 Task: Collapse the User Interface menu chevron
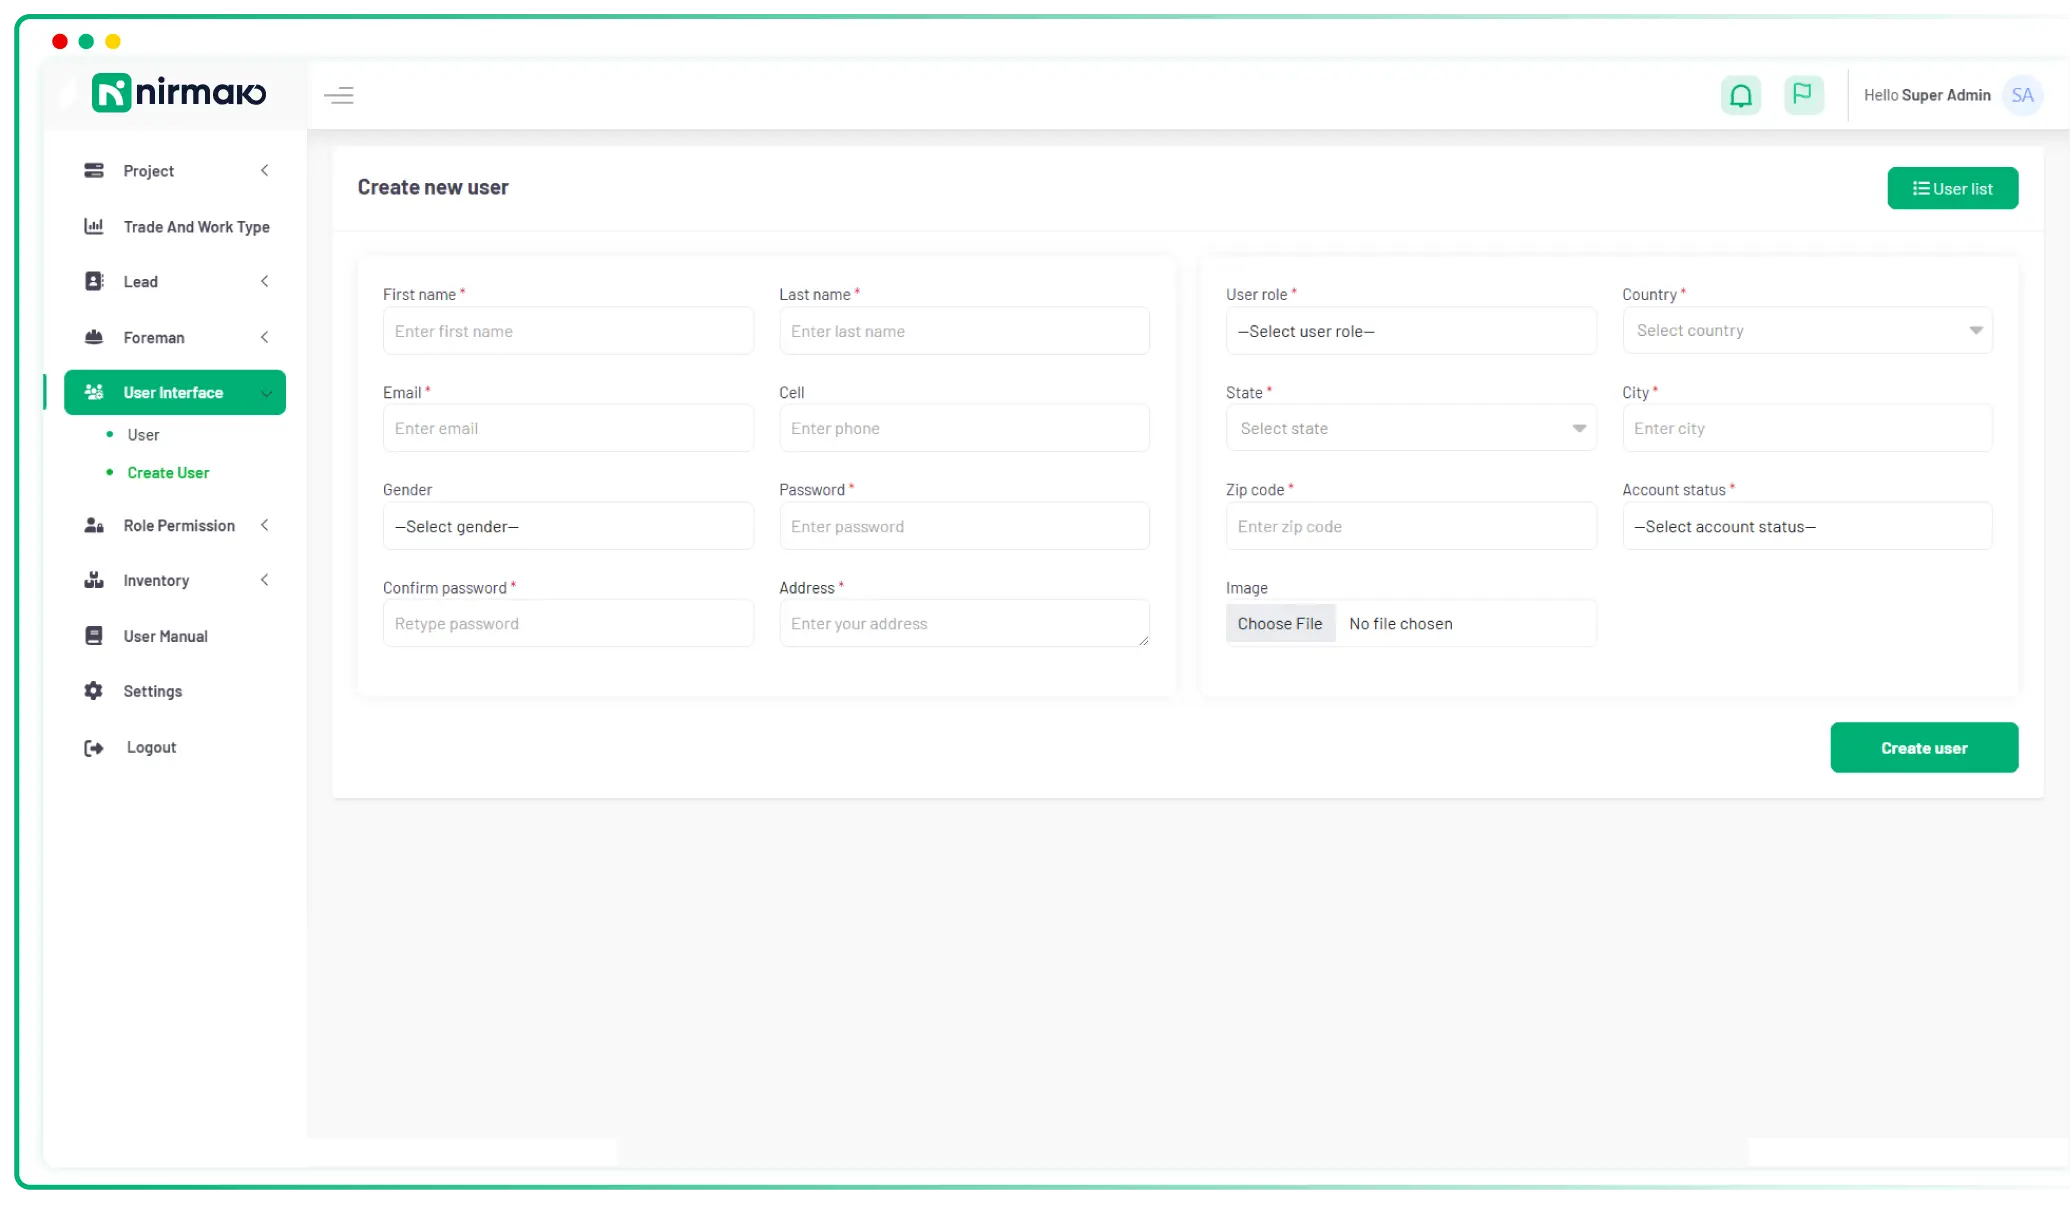point(267,392)
